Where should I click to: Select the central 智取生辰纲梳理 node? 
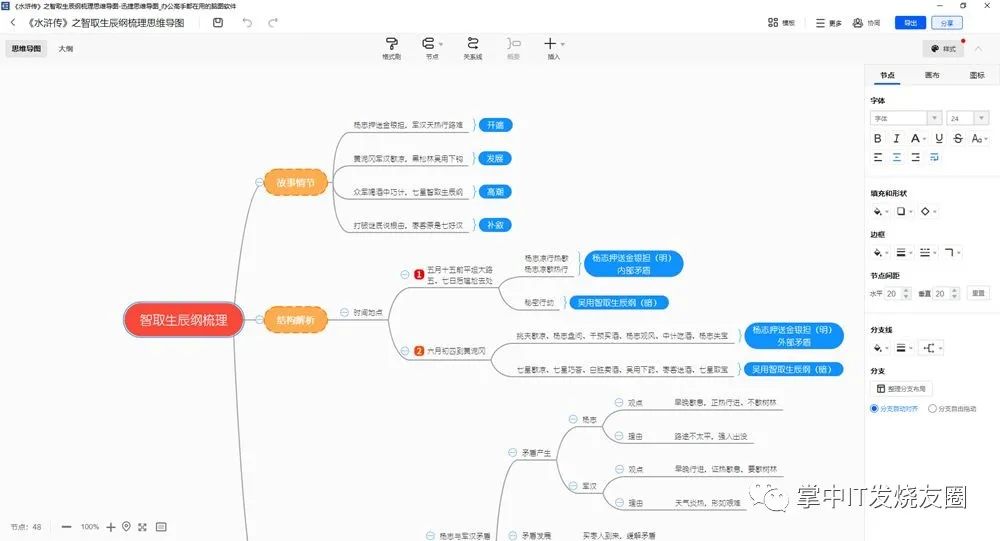click(x=184, y=320)
